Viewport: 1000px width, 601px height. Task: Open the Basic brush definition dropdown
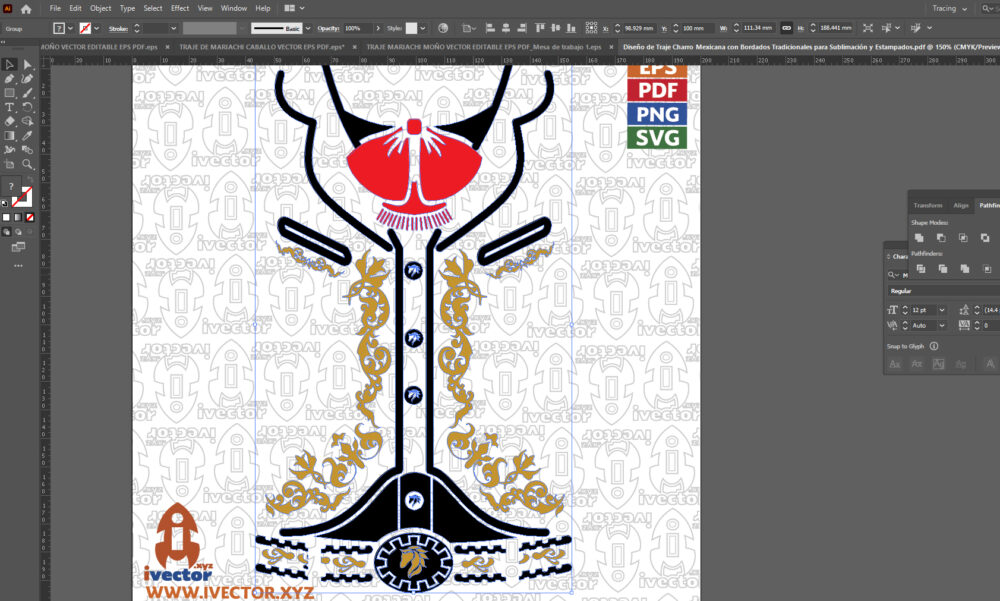pyautogui.click(x=308, y=28)
